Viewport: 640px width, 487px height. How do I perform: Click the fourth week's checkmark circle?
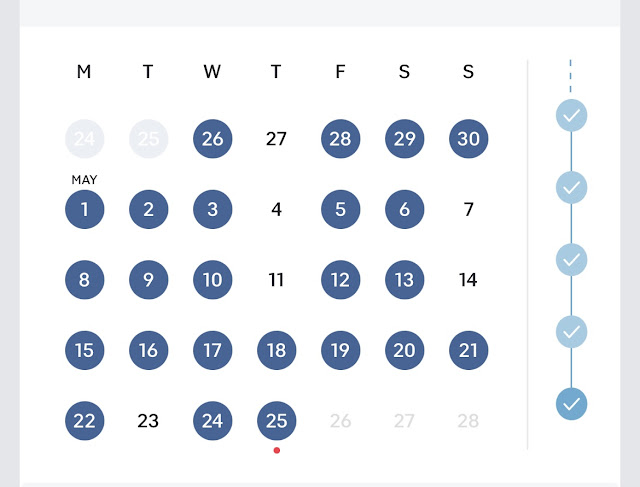pos(571,332)
